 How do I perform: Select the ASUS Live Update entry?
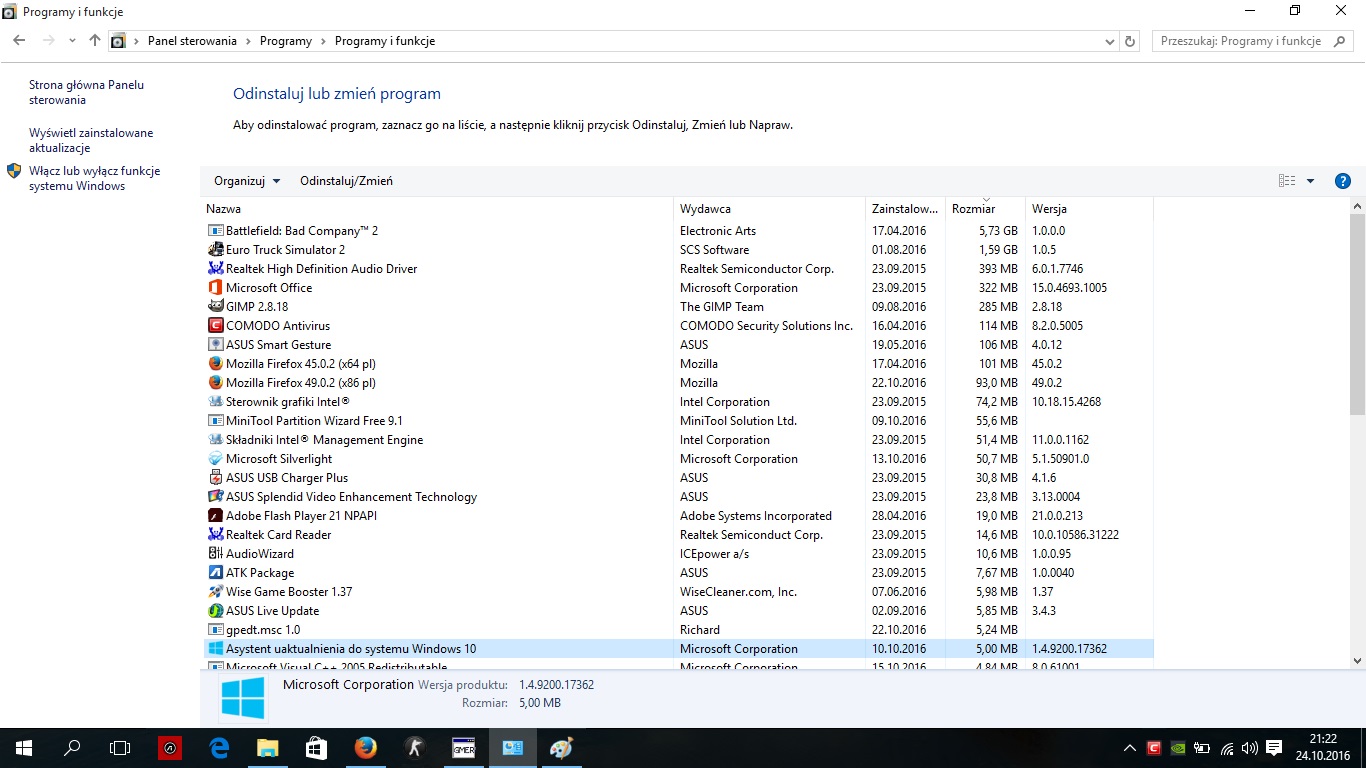677,611
